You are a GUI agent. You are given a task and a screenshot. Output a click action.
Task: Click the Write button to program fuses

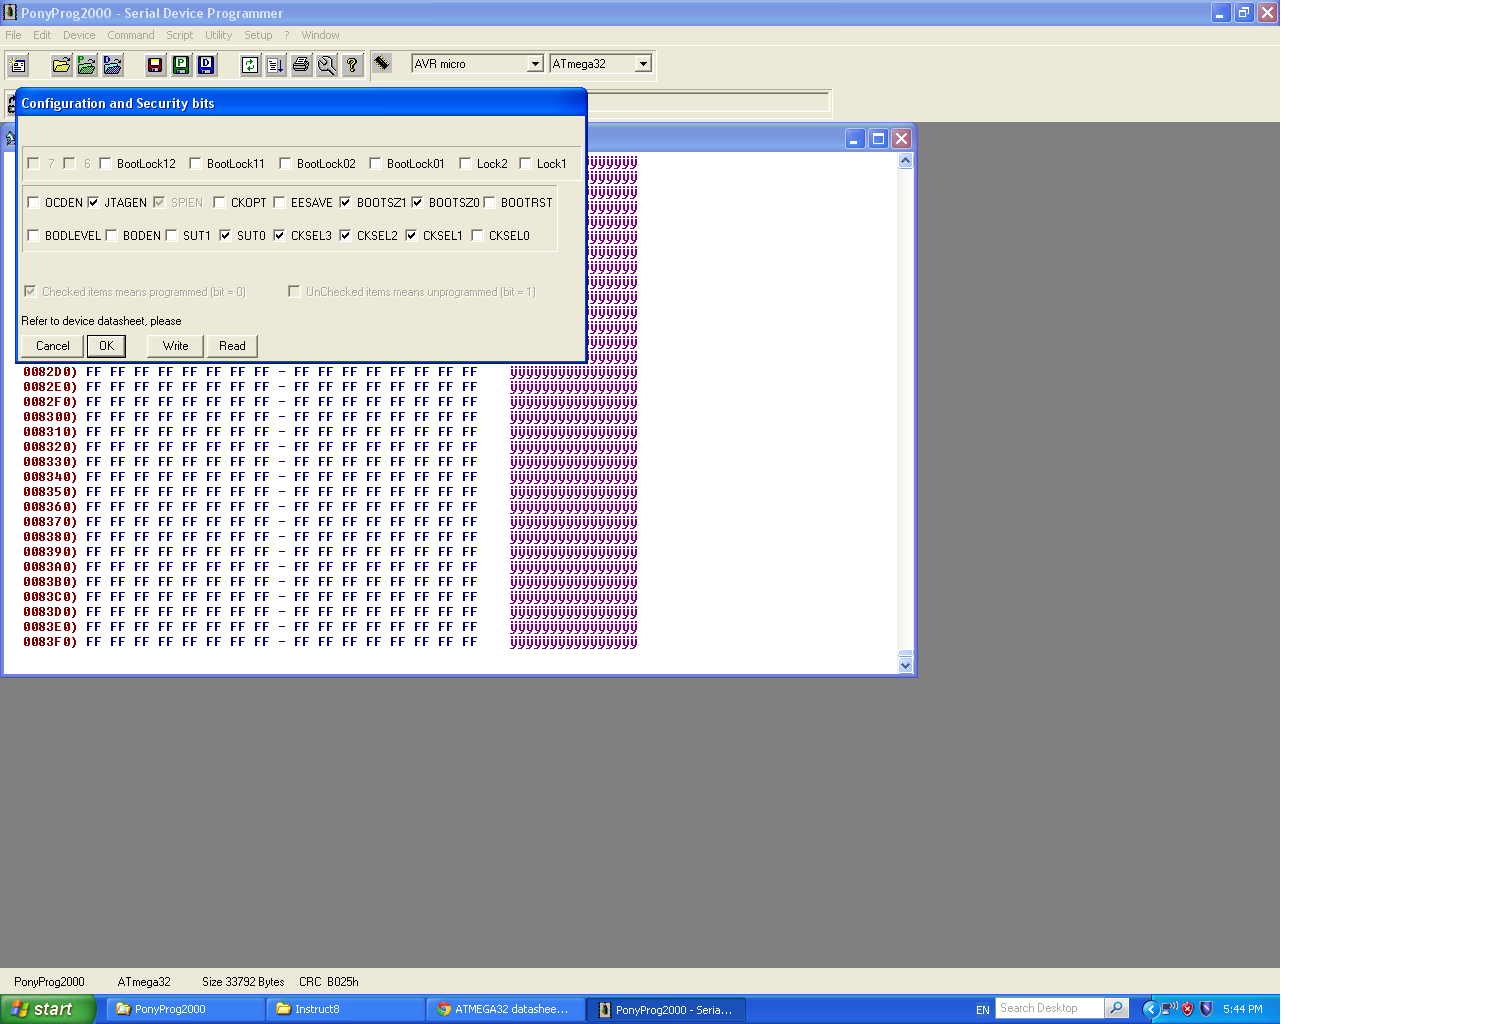pyautogui.click(x=176, y=346)
